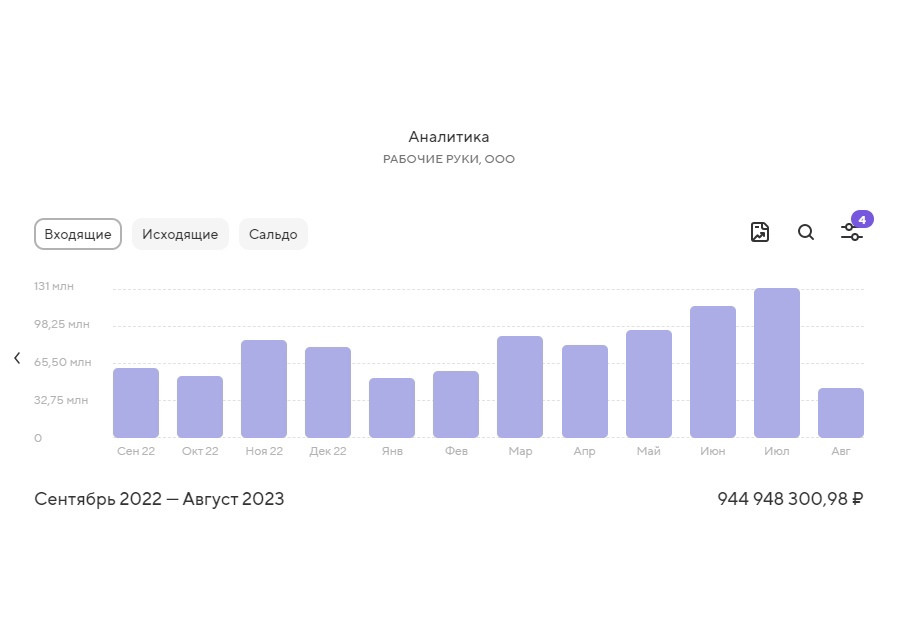Select the Сен 22 chart bar
909x633 pixels.
coord(136,403)
